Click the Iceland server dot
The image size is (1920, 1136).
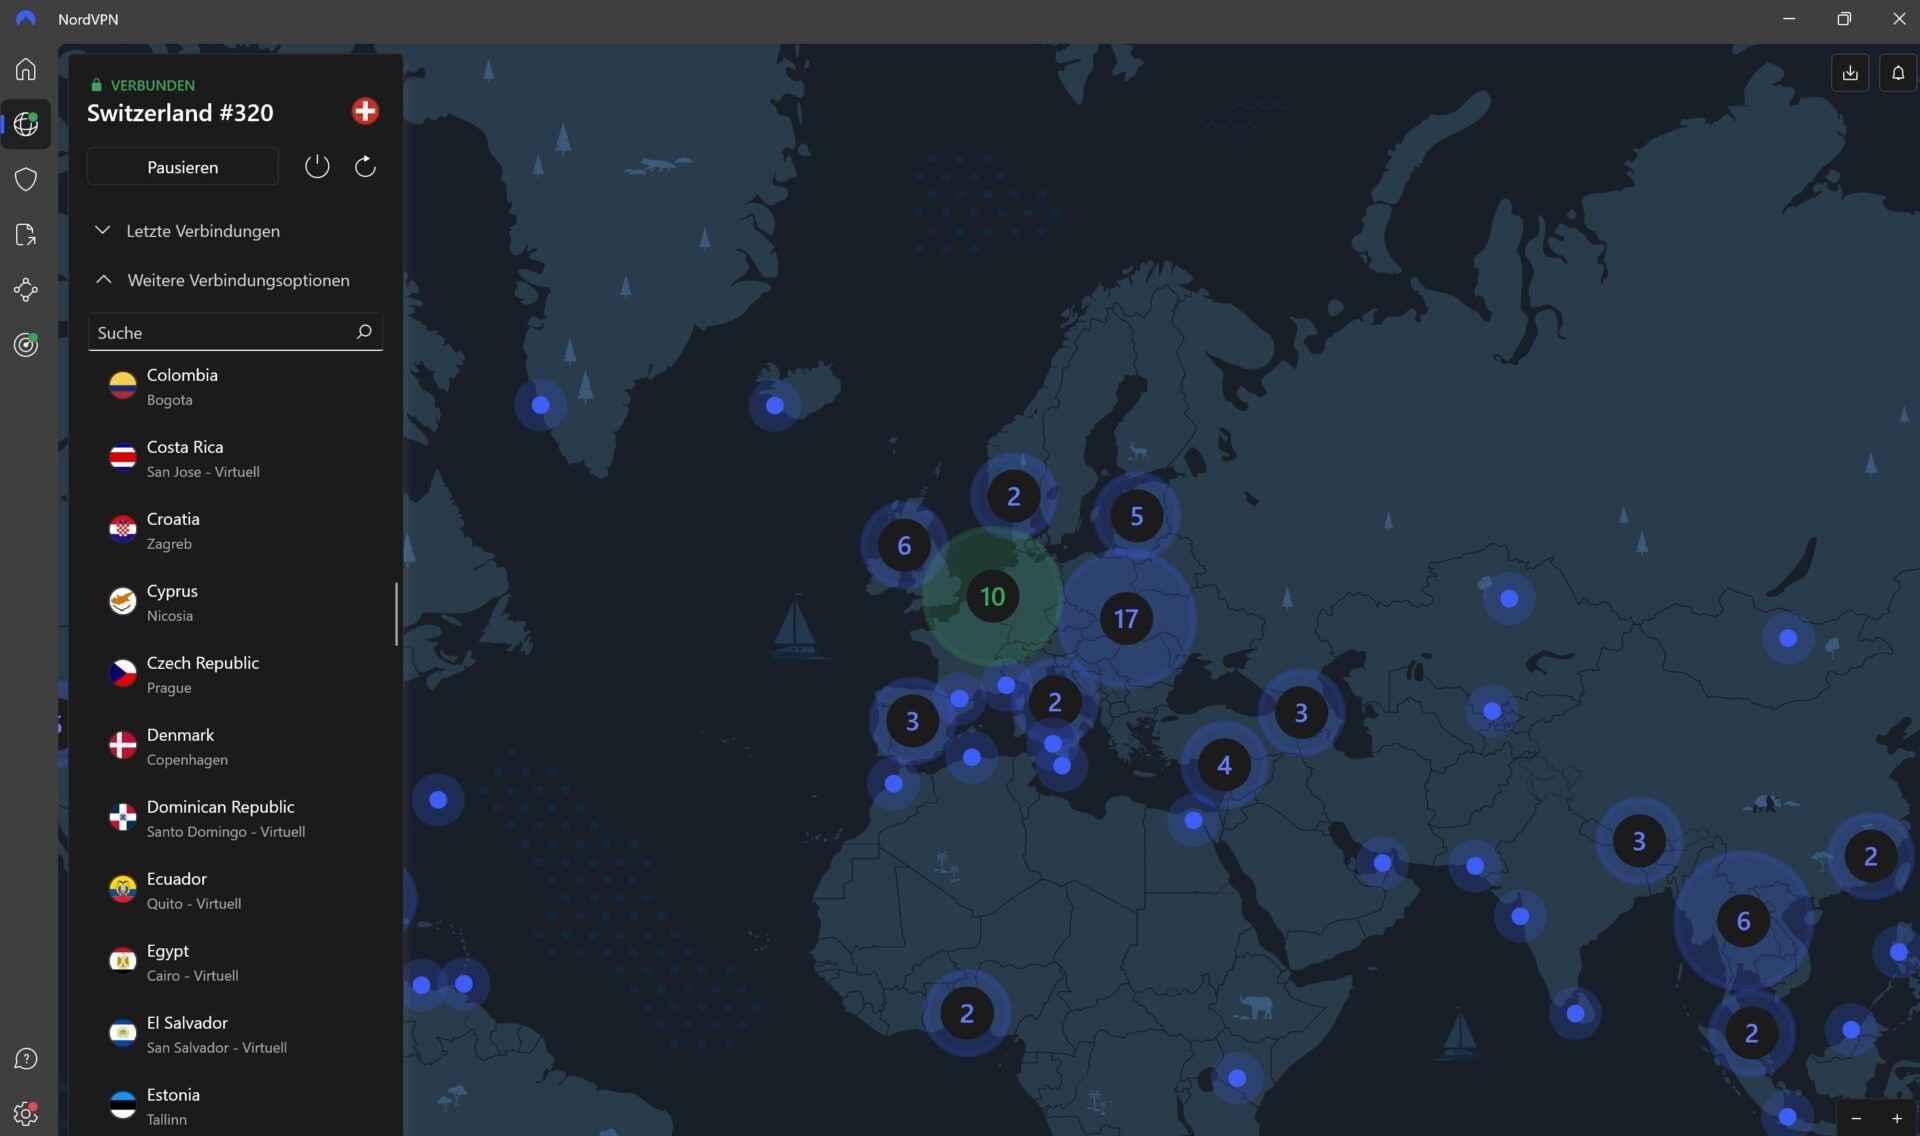pos(775,405)
